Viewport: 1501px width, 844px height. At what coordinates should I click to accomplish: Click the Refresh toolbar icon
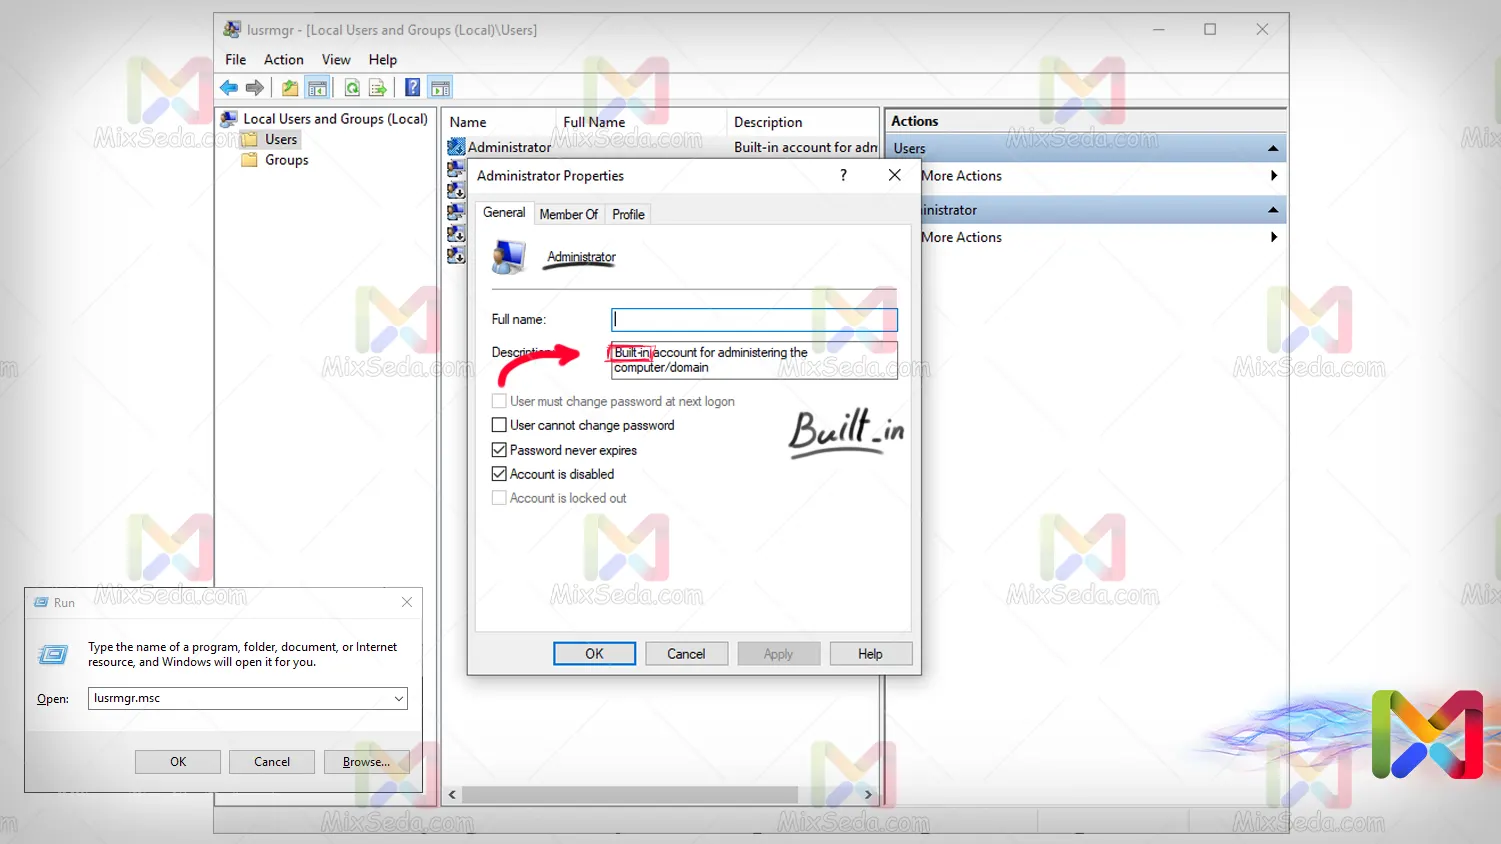point(352,88)
